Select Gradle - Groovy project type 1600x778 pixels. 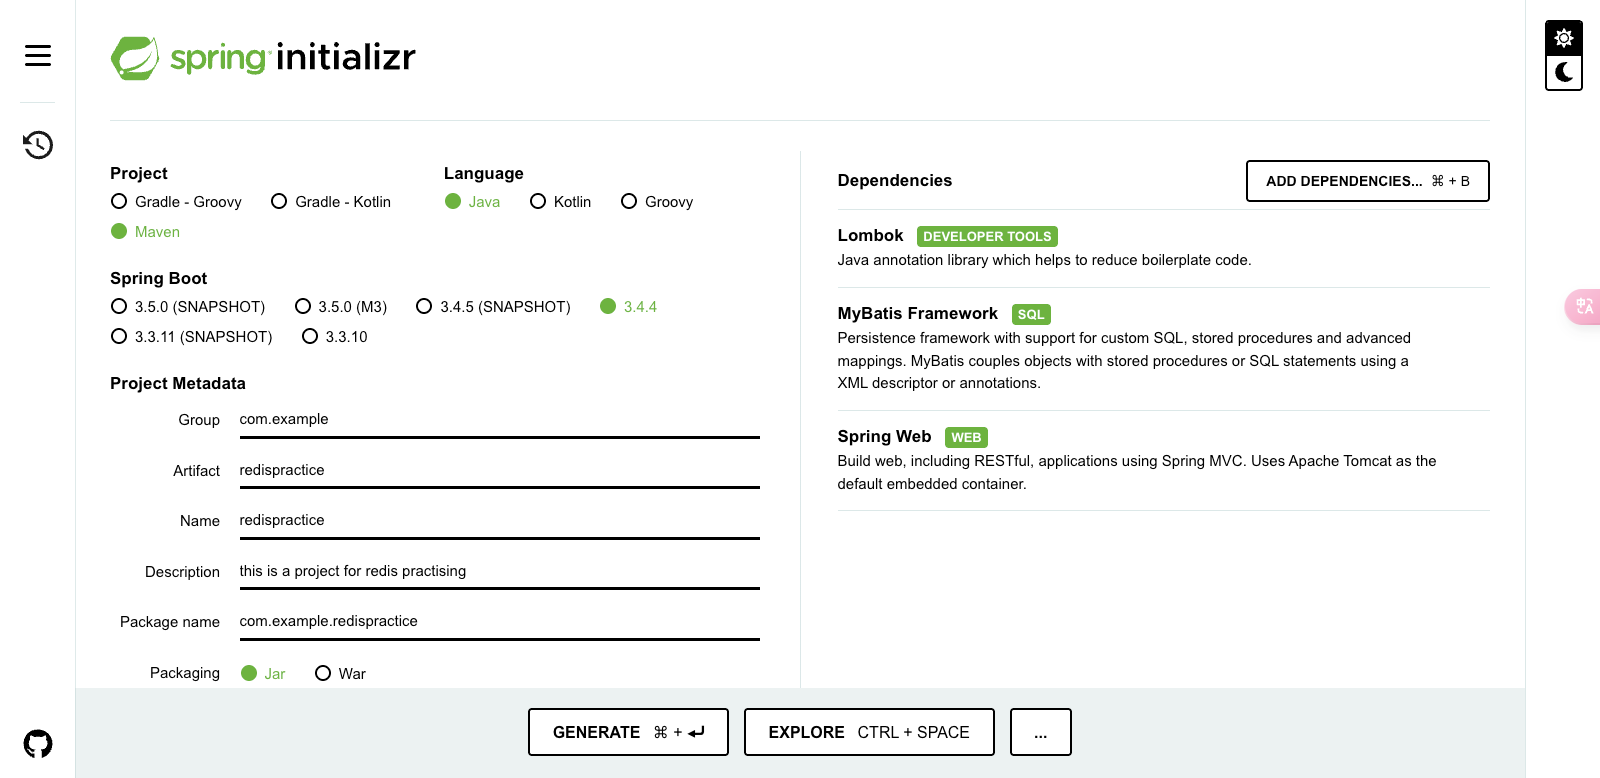tap(177, 202)
